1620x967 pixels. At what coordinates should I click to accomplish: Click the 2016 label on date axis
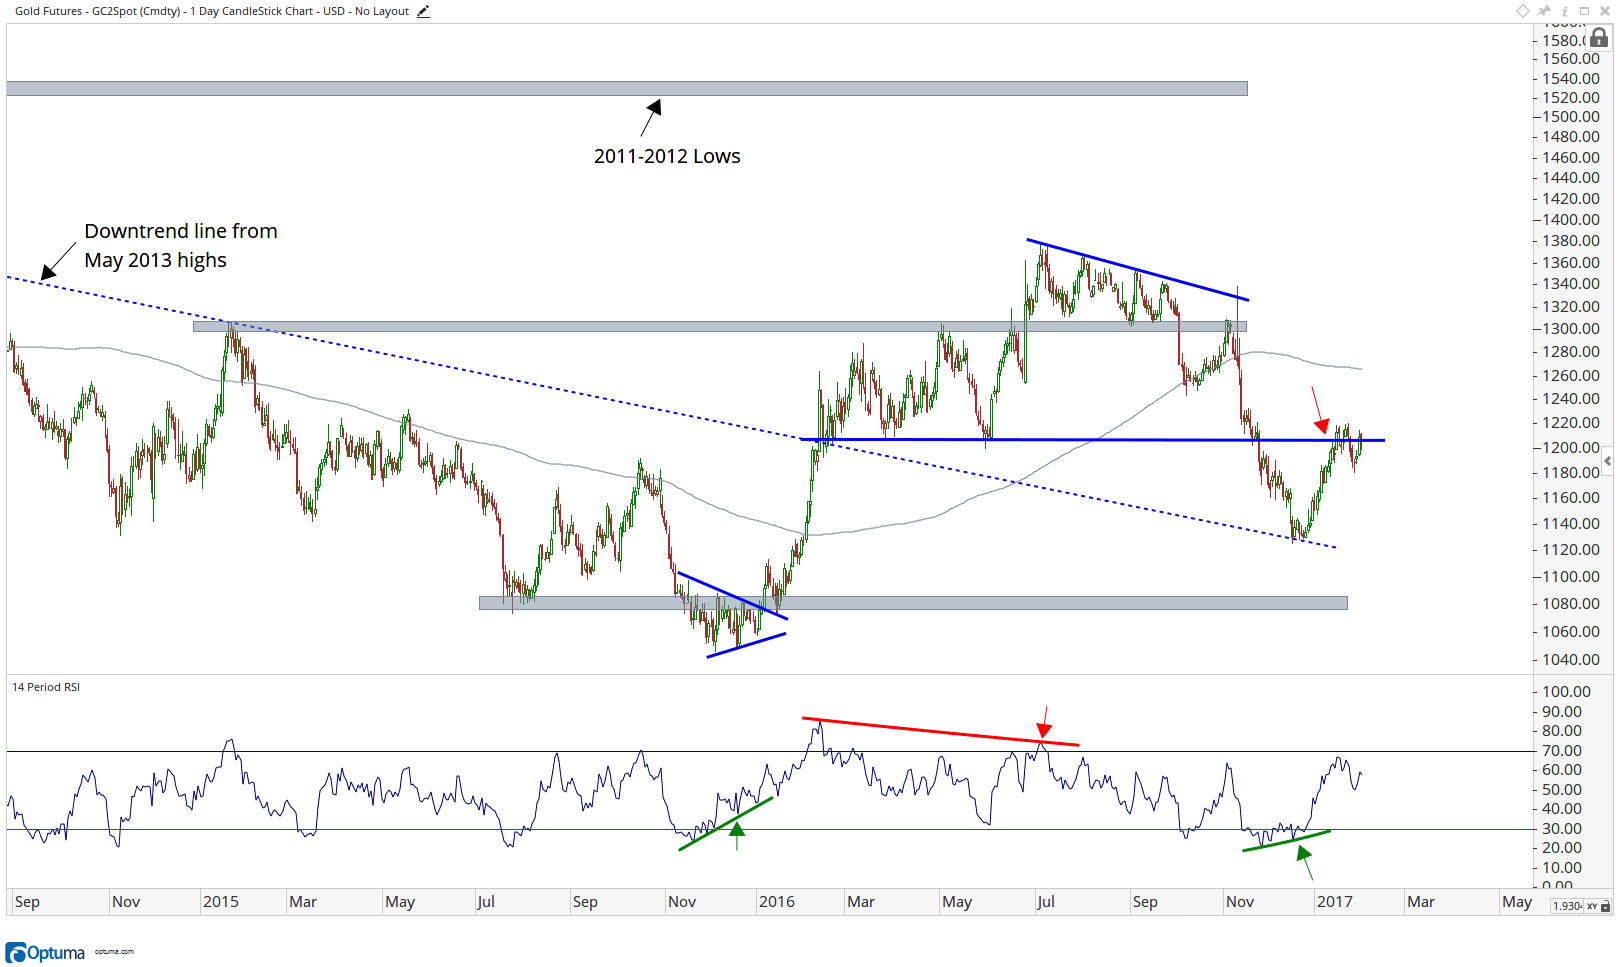coord(777,901)
